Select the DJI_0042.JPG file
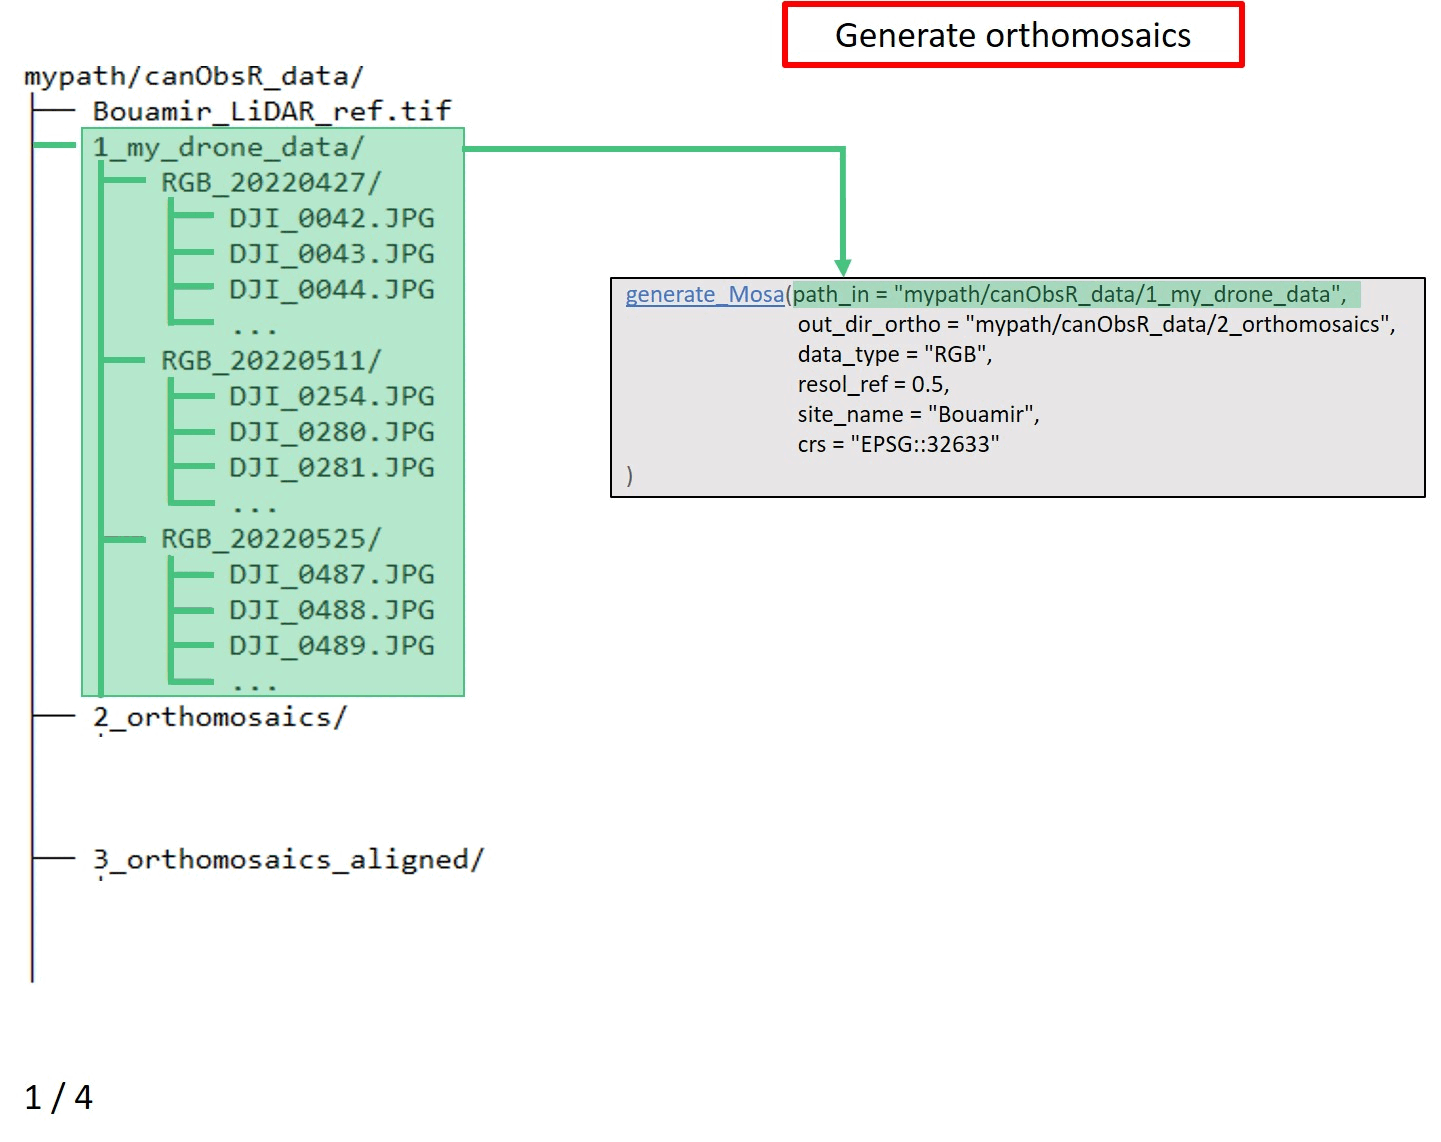 [x=331, y=219]
